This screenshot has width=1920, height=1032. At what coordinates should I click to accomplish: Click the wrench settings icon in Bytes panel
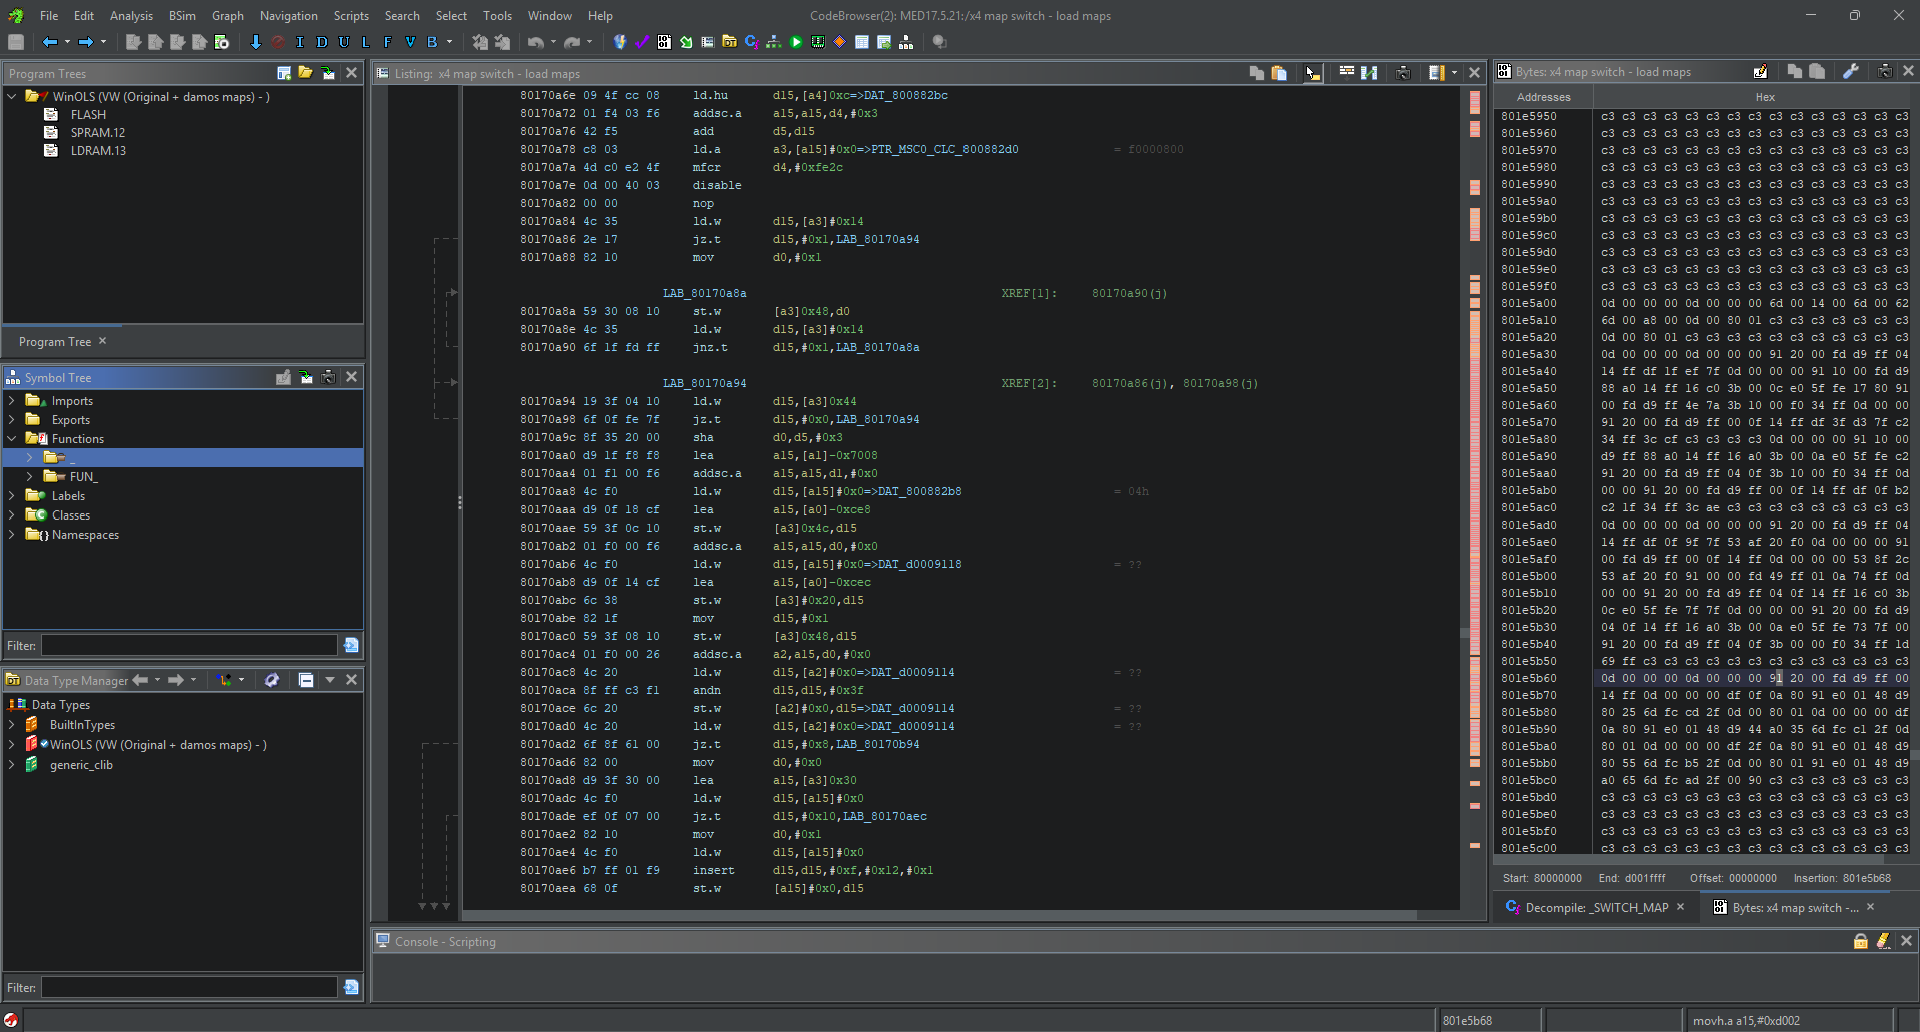click(x=1851, y=72)
